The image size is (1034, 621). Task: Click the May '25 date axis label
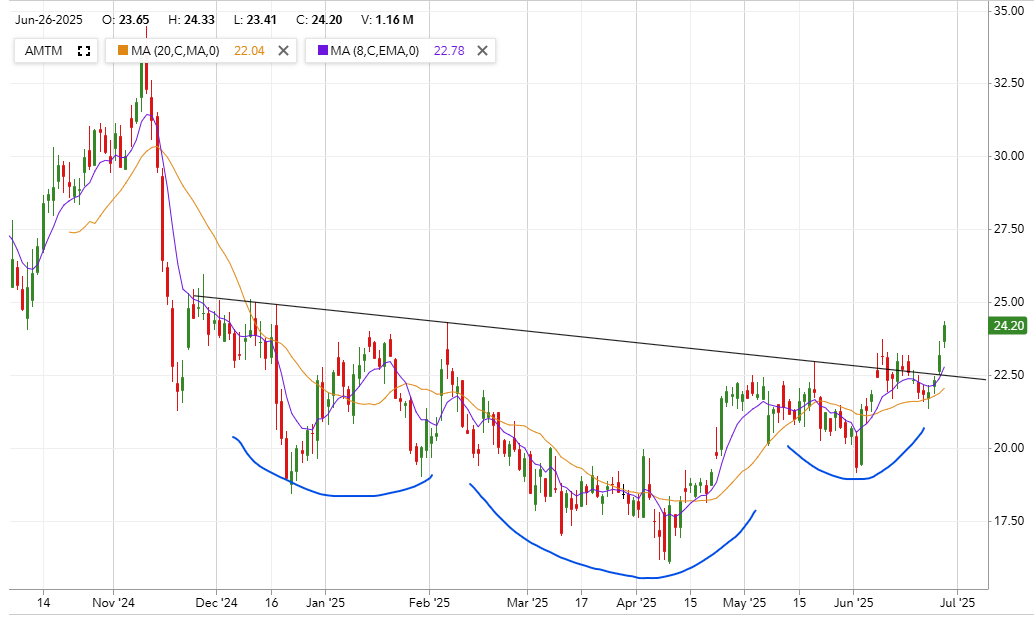tap(745, 603)
